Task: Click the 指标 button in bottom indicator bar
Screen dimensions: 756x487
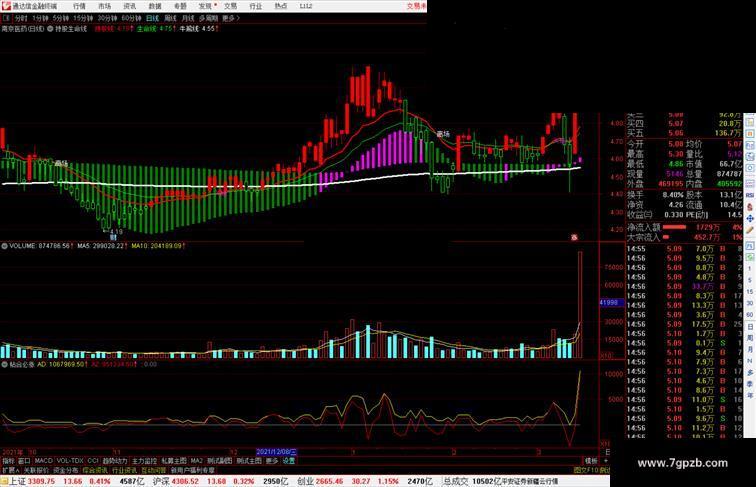Action: pos(8,461)
